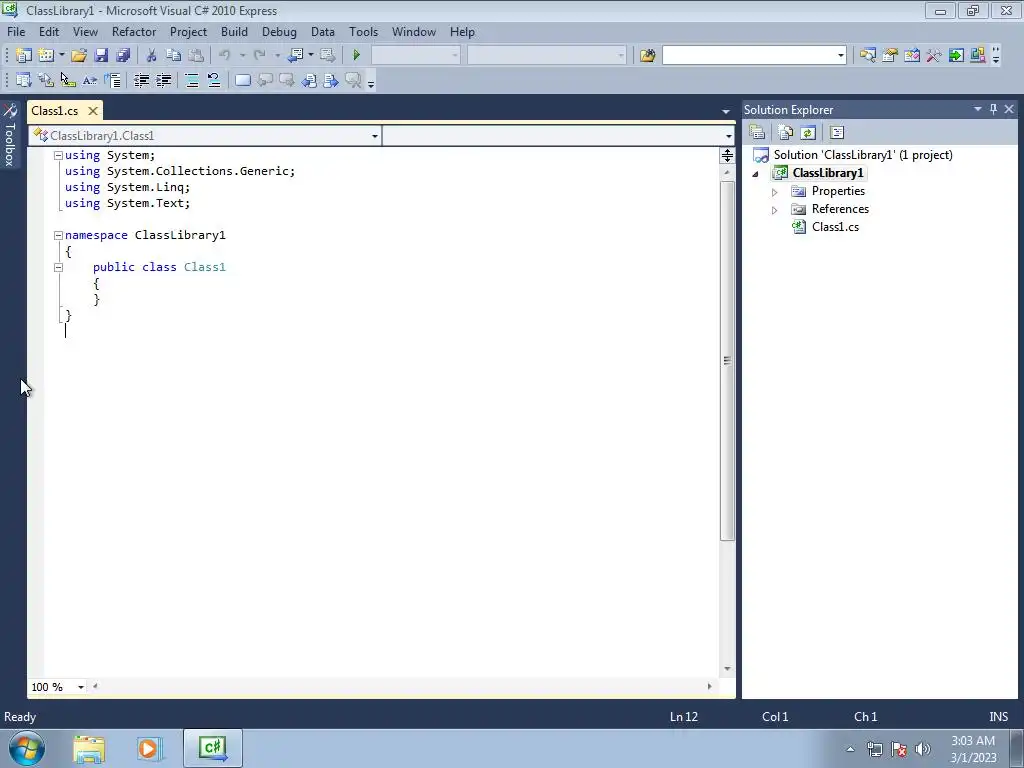Image resolution: width=1024 pixels, height=768 pixels.
Task: Click the Solution Explorer toolbar icon
Action: pos(868,56)
